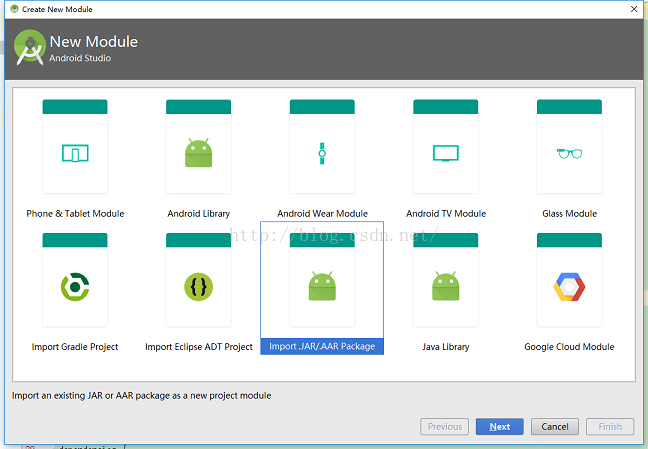Select the Android TV Module screen icon
The image size is (648, 449).
click(x=446, y=153)
